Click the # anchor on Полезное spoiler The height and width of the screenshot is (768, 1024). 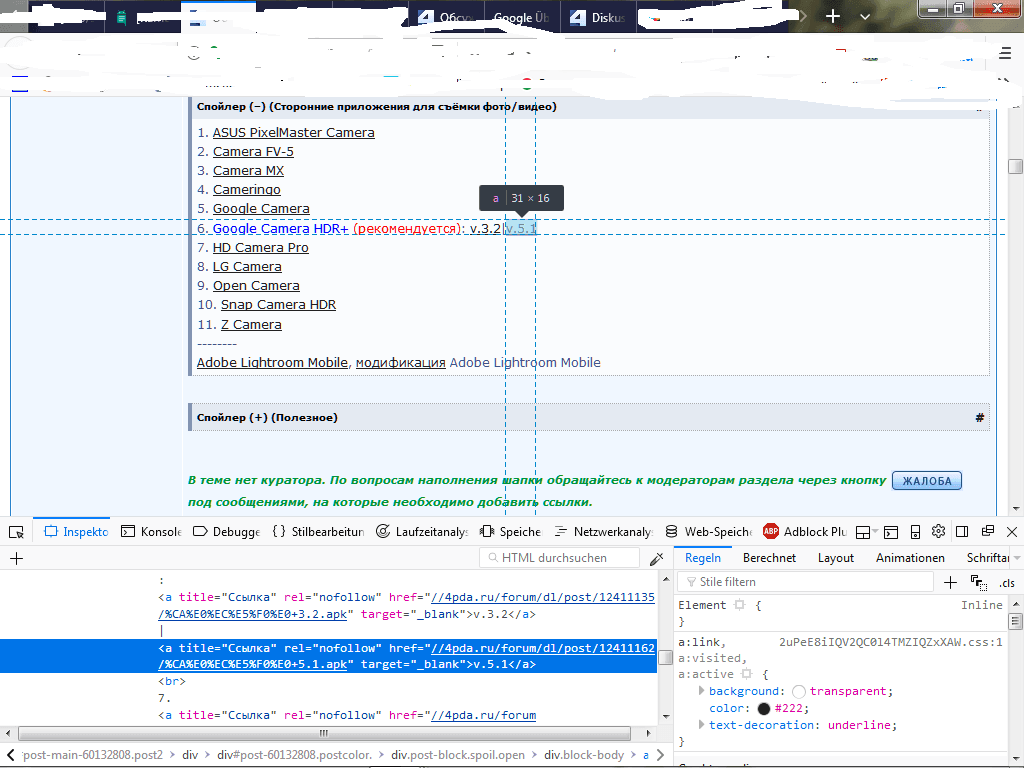coord(980,417)
